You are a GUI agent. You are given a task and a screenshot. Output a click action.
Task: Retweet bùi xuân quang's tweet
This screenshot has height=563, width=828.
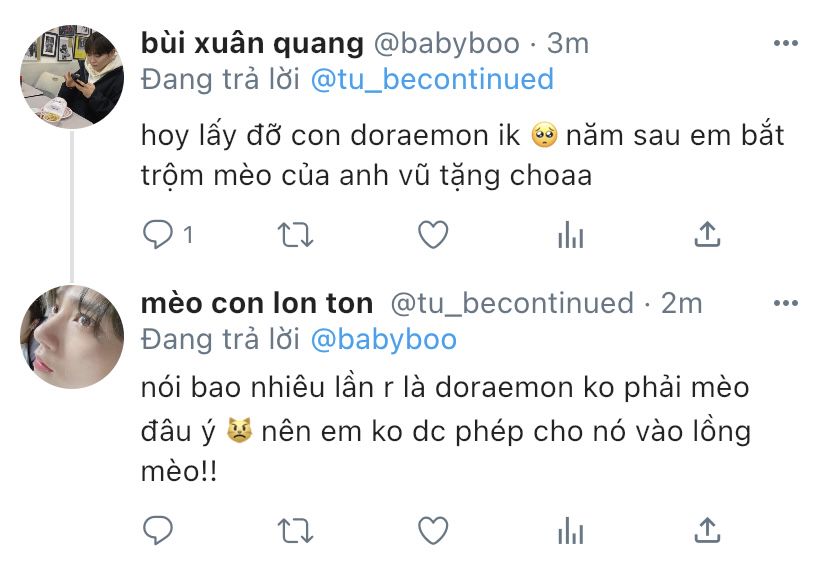pos(295,234)
